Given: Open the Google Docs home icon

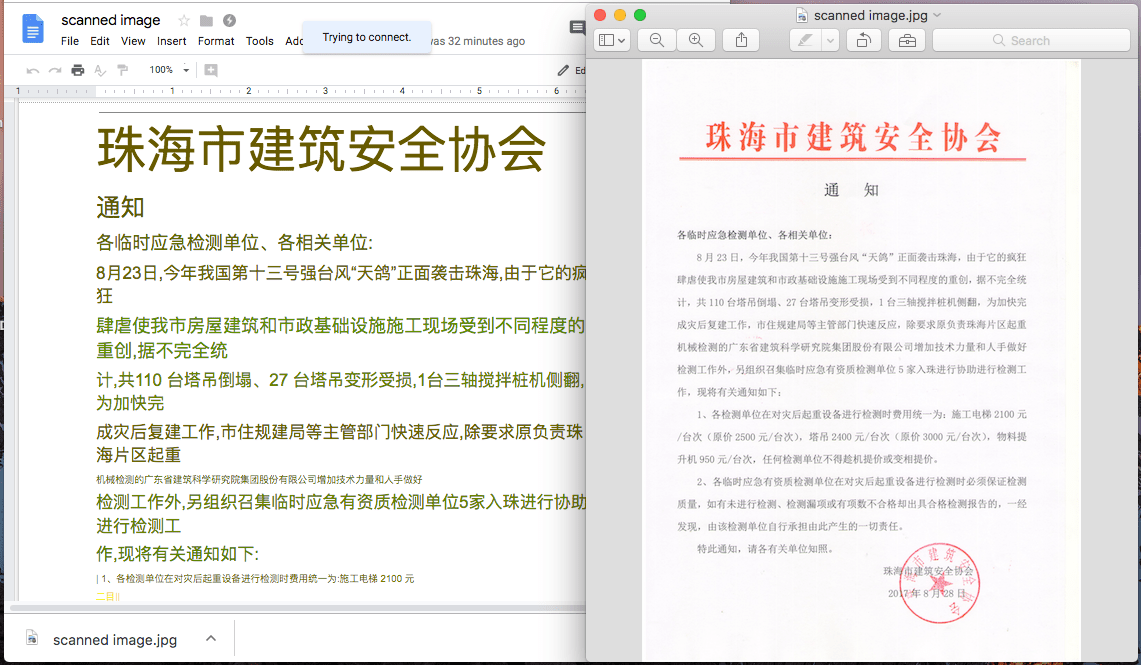Looking at the screenshot, I should (33, 30).
